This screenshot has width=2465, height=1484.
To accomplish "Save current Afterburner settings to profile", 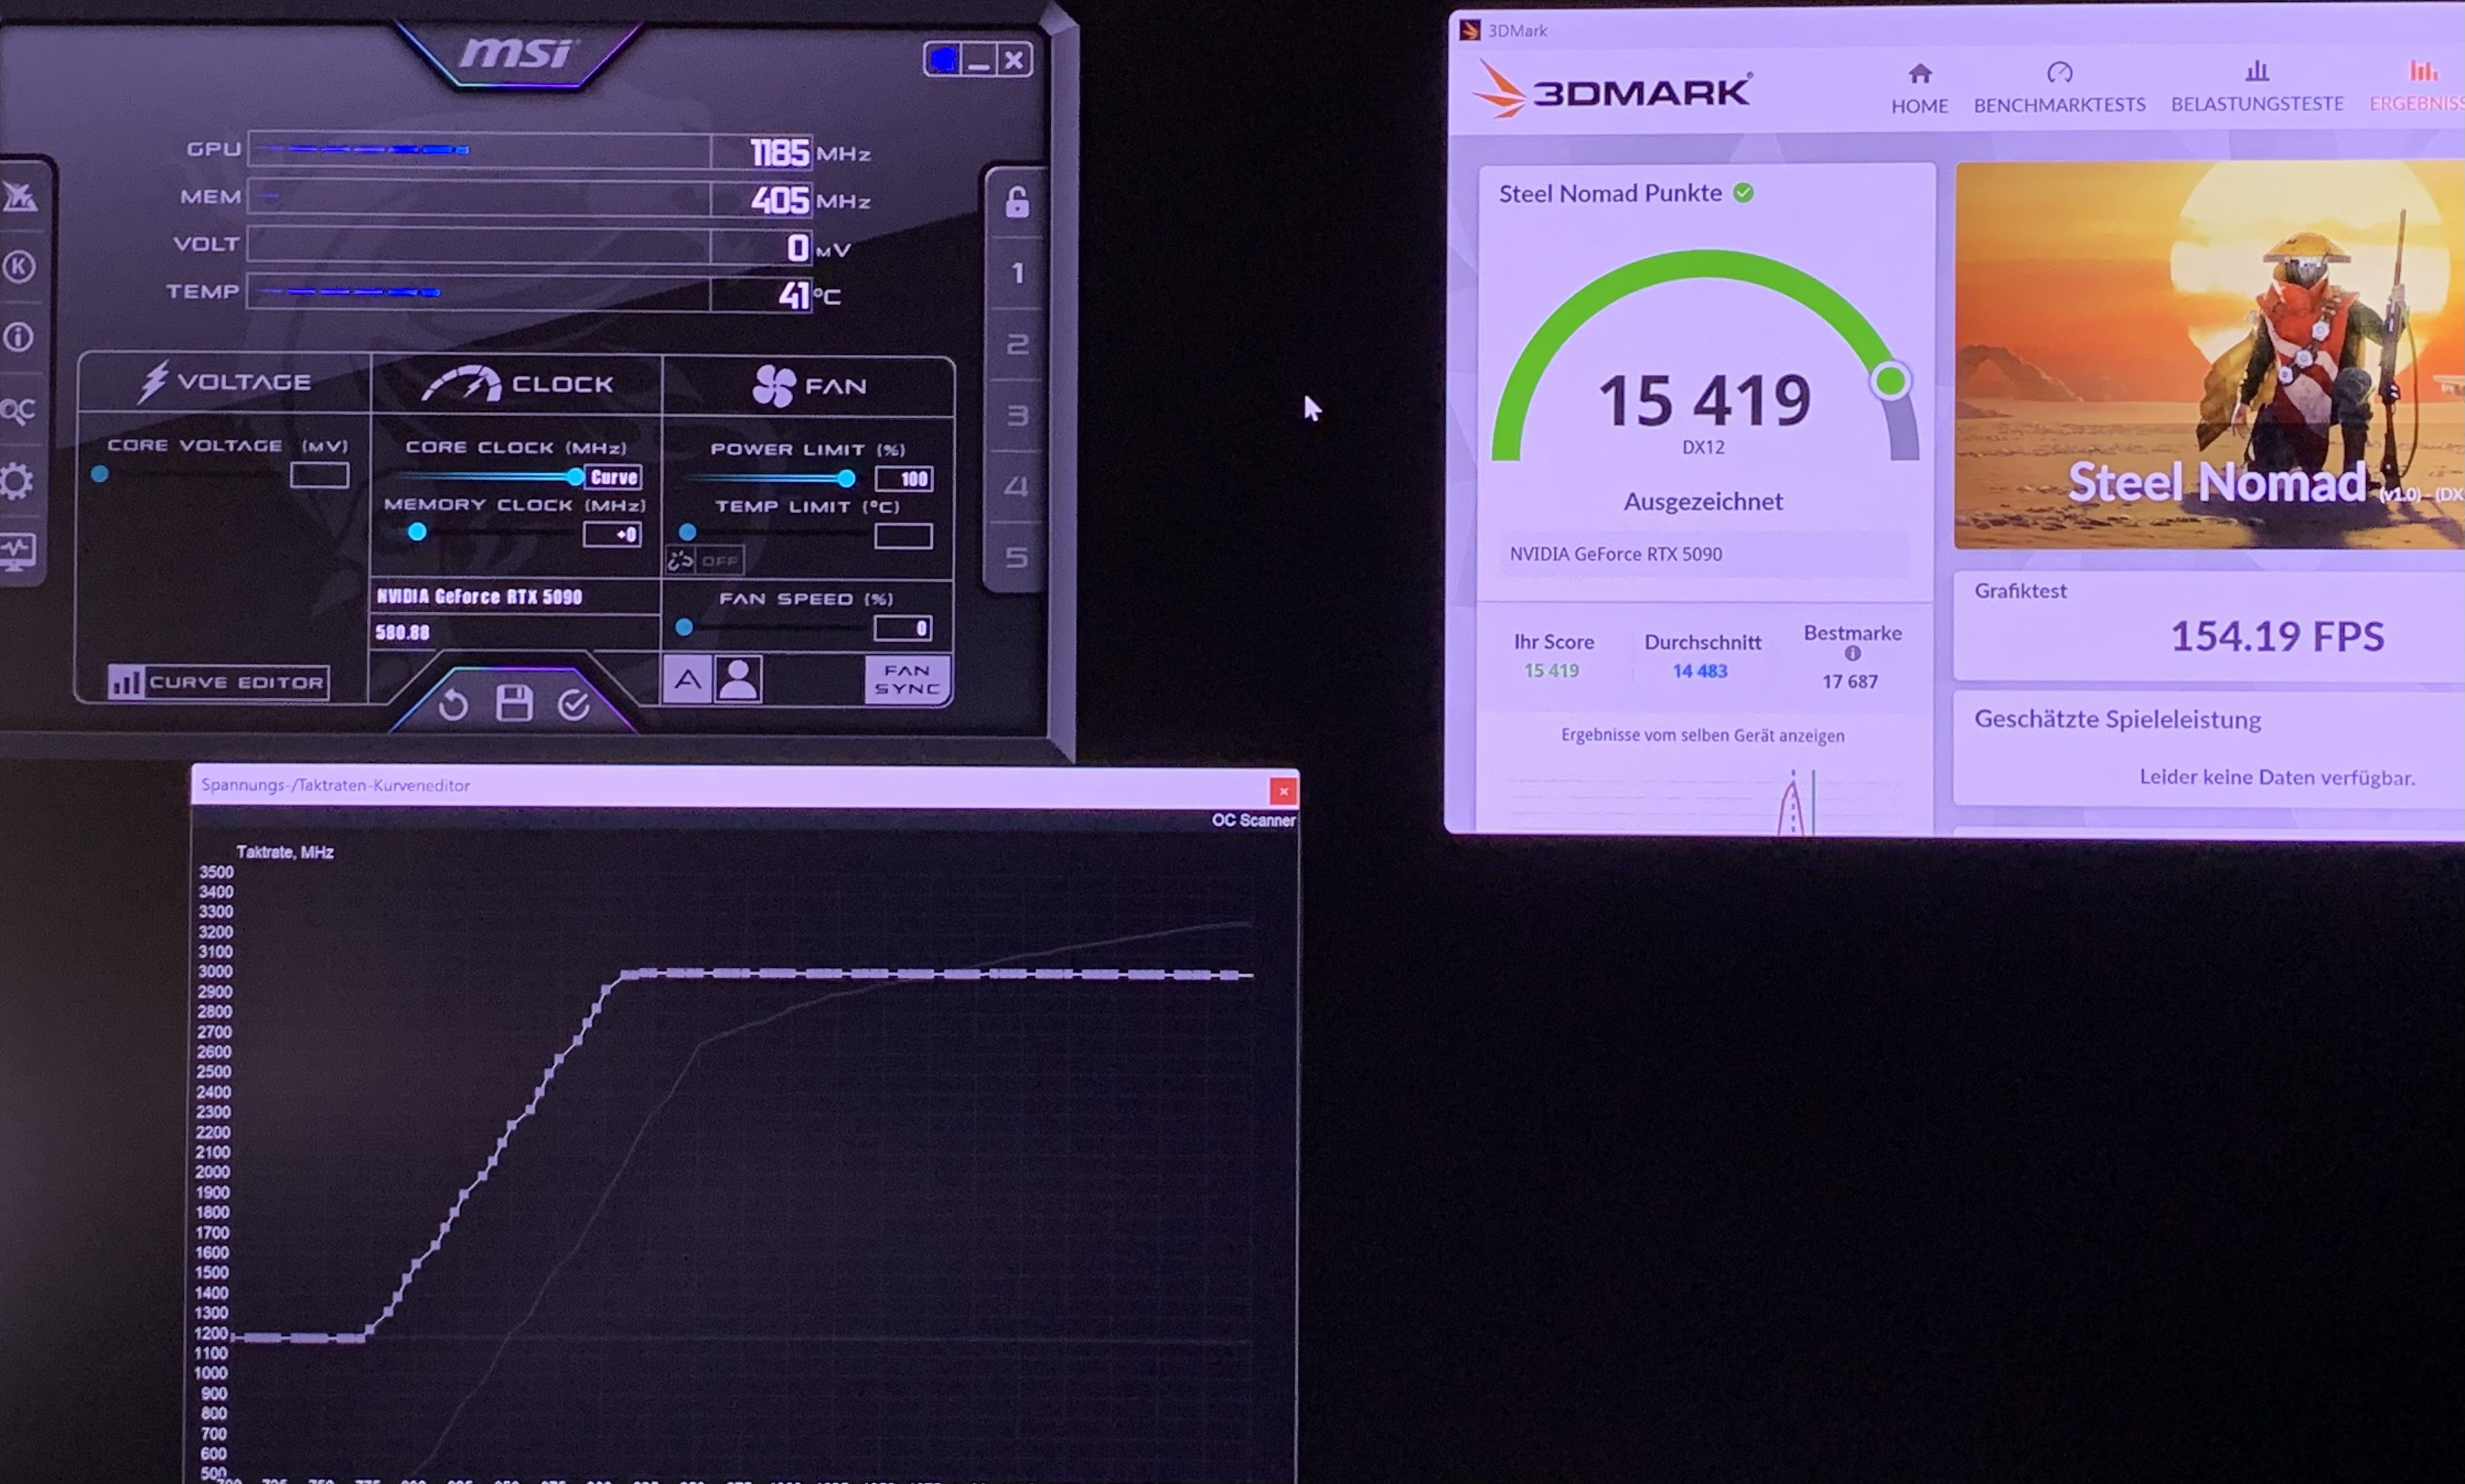I will point(514,703).
